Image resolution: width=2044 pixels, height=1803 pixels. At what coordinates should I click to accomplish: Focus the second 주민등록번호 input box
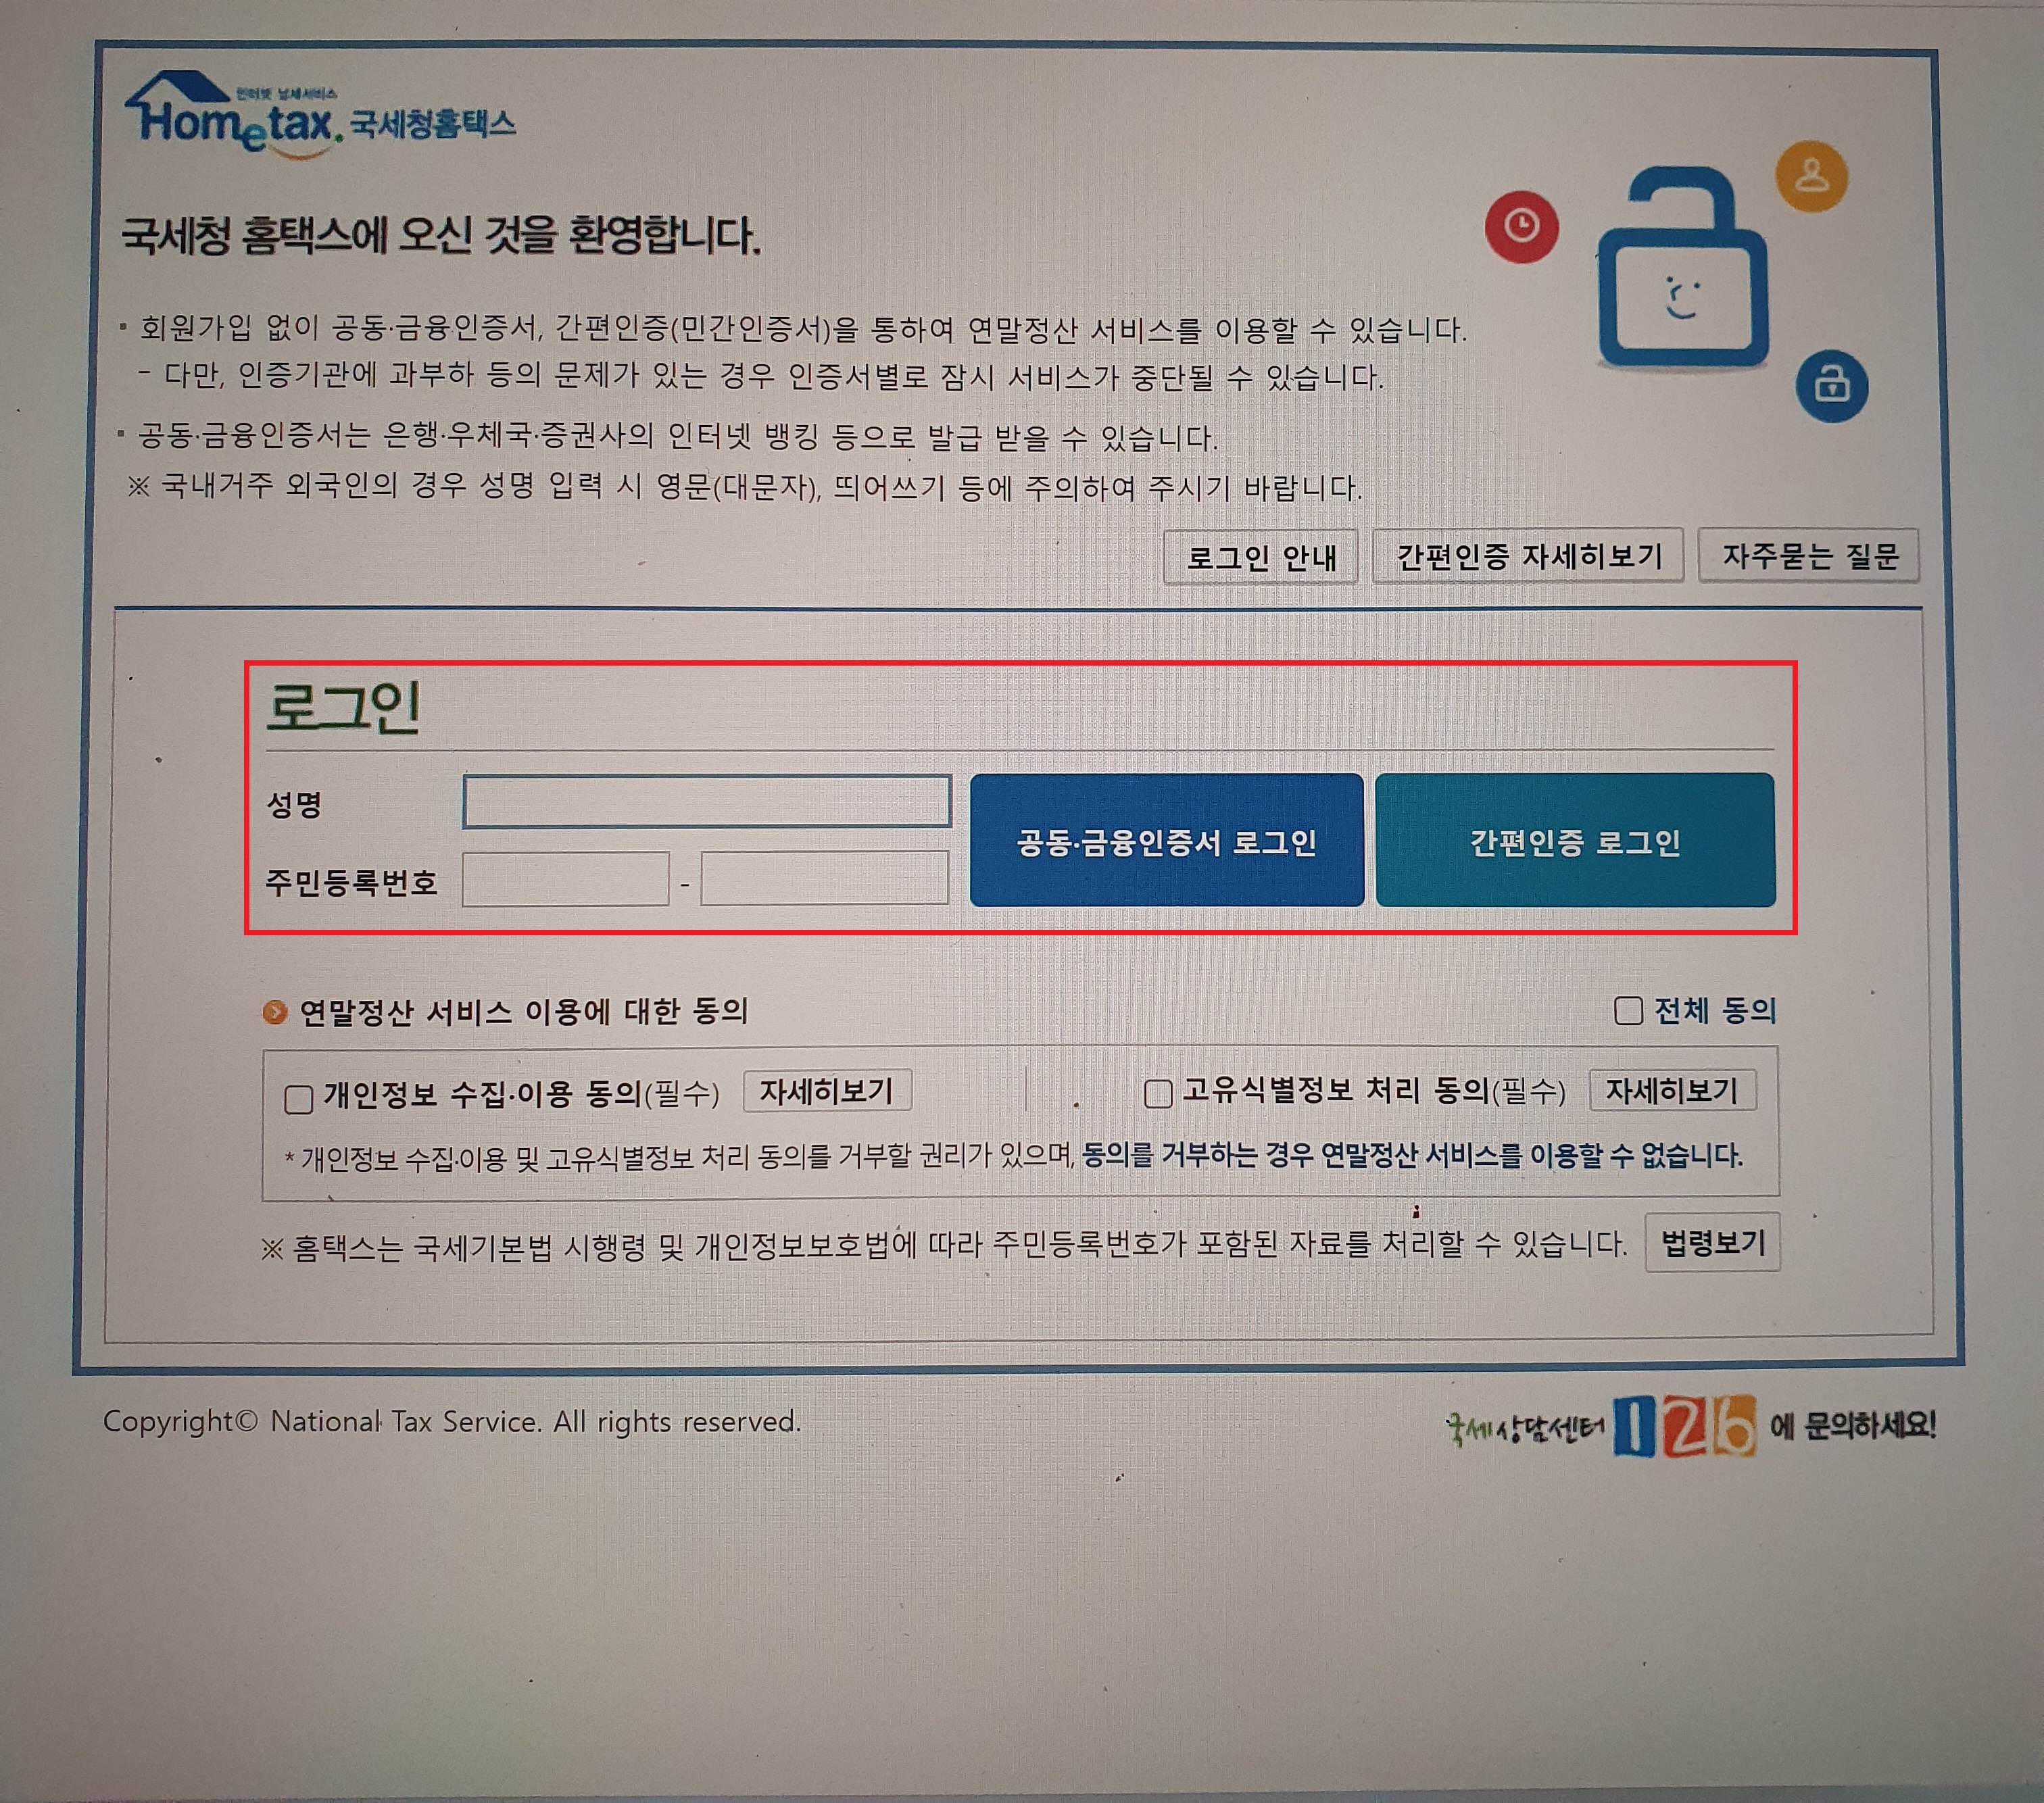tap(824, 878)
